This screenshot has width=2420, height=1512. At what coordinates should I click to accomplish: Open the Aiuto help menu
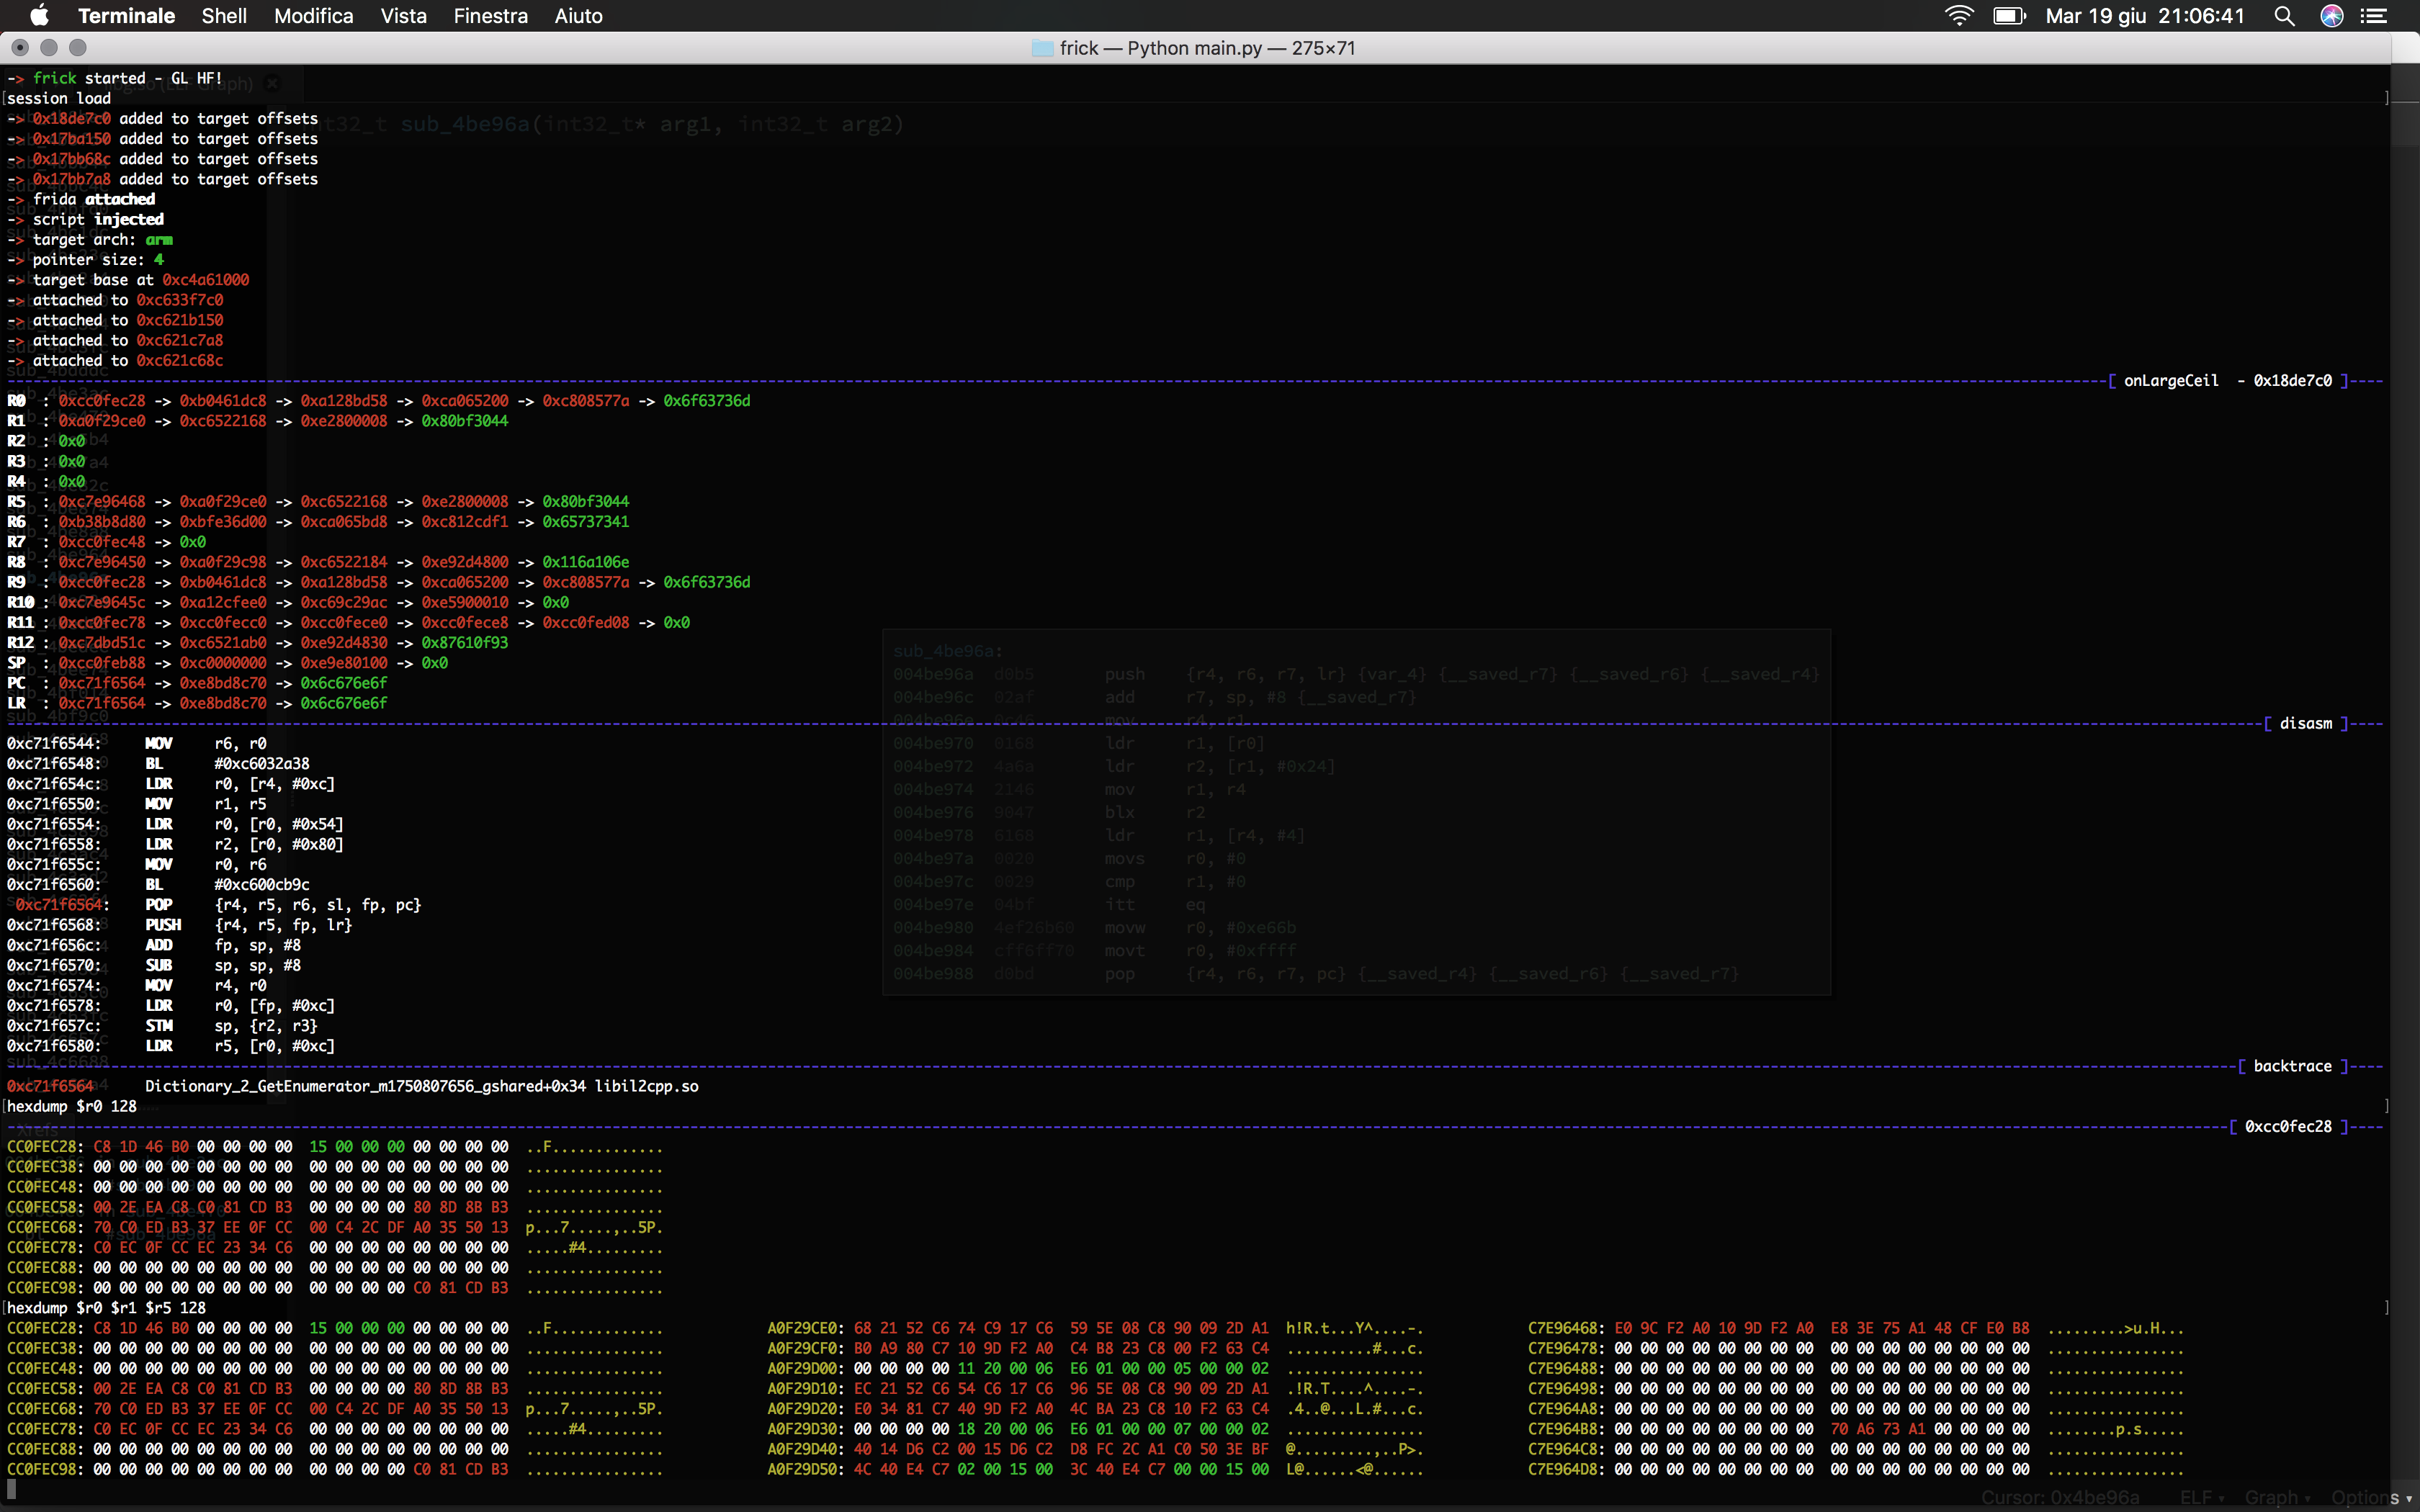pyautogui.click(x=578, y=16)
